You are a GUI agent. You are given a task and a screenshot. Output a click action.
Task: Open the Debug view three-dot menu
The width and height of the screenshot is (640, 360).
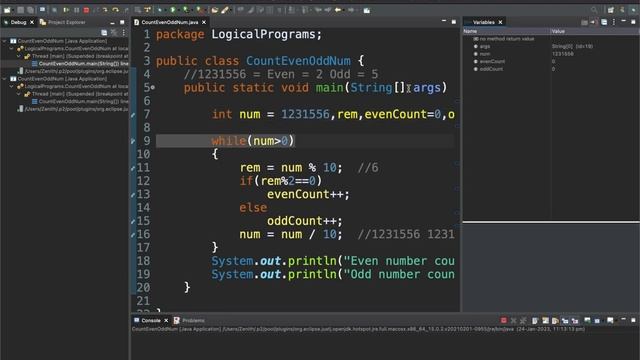pos(124,32)
